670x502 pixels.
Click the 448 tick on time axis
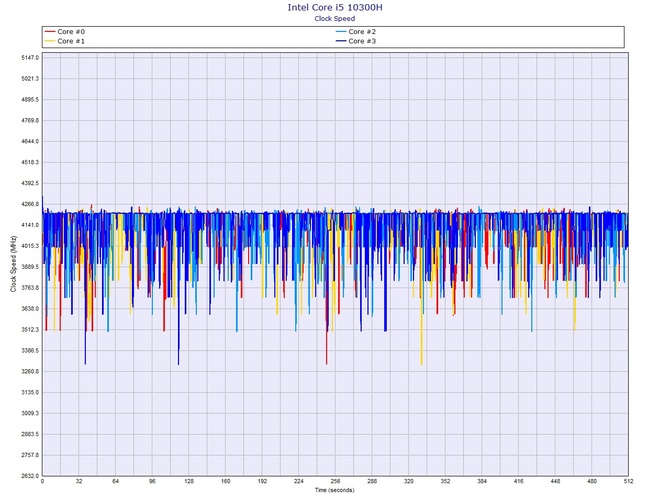click(555, 481)
